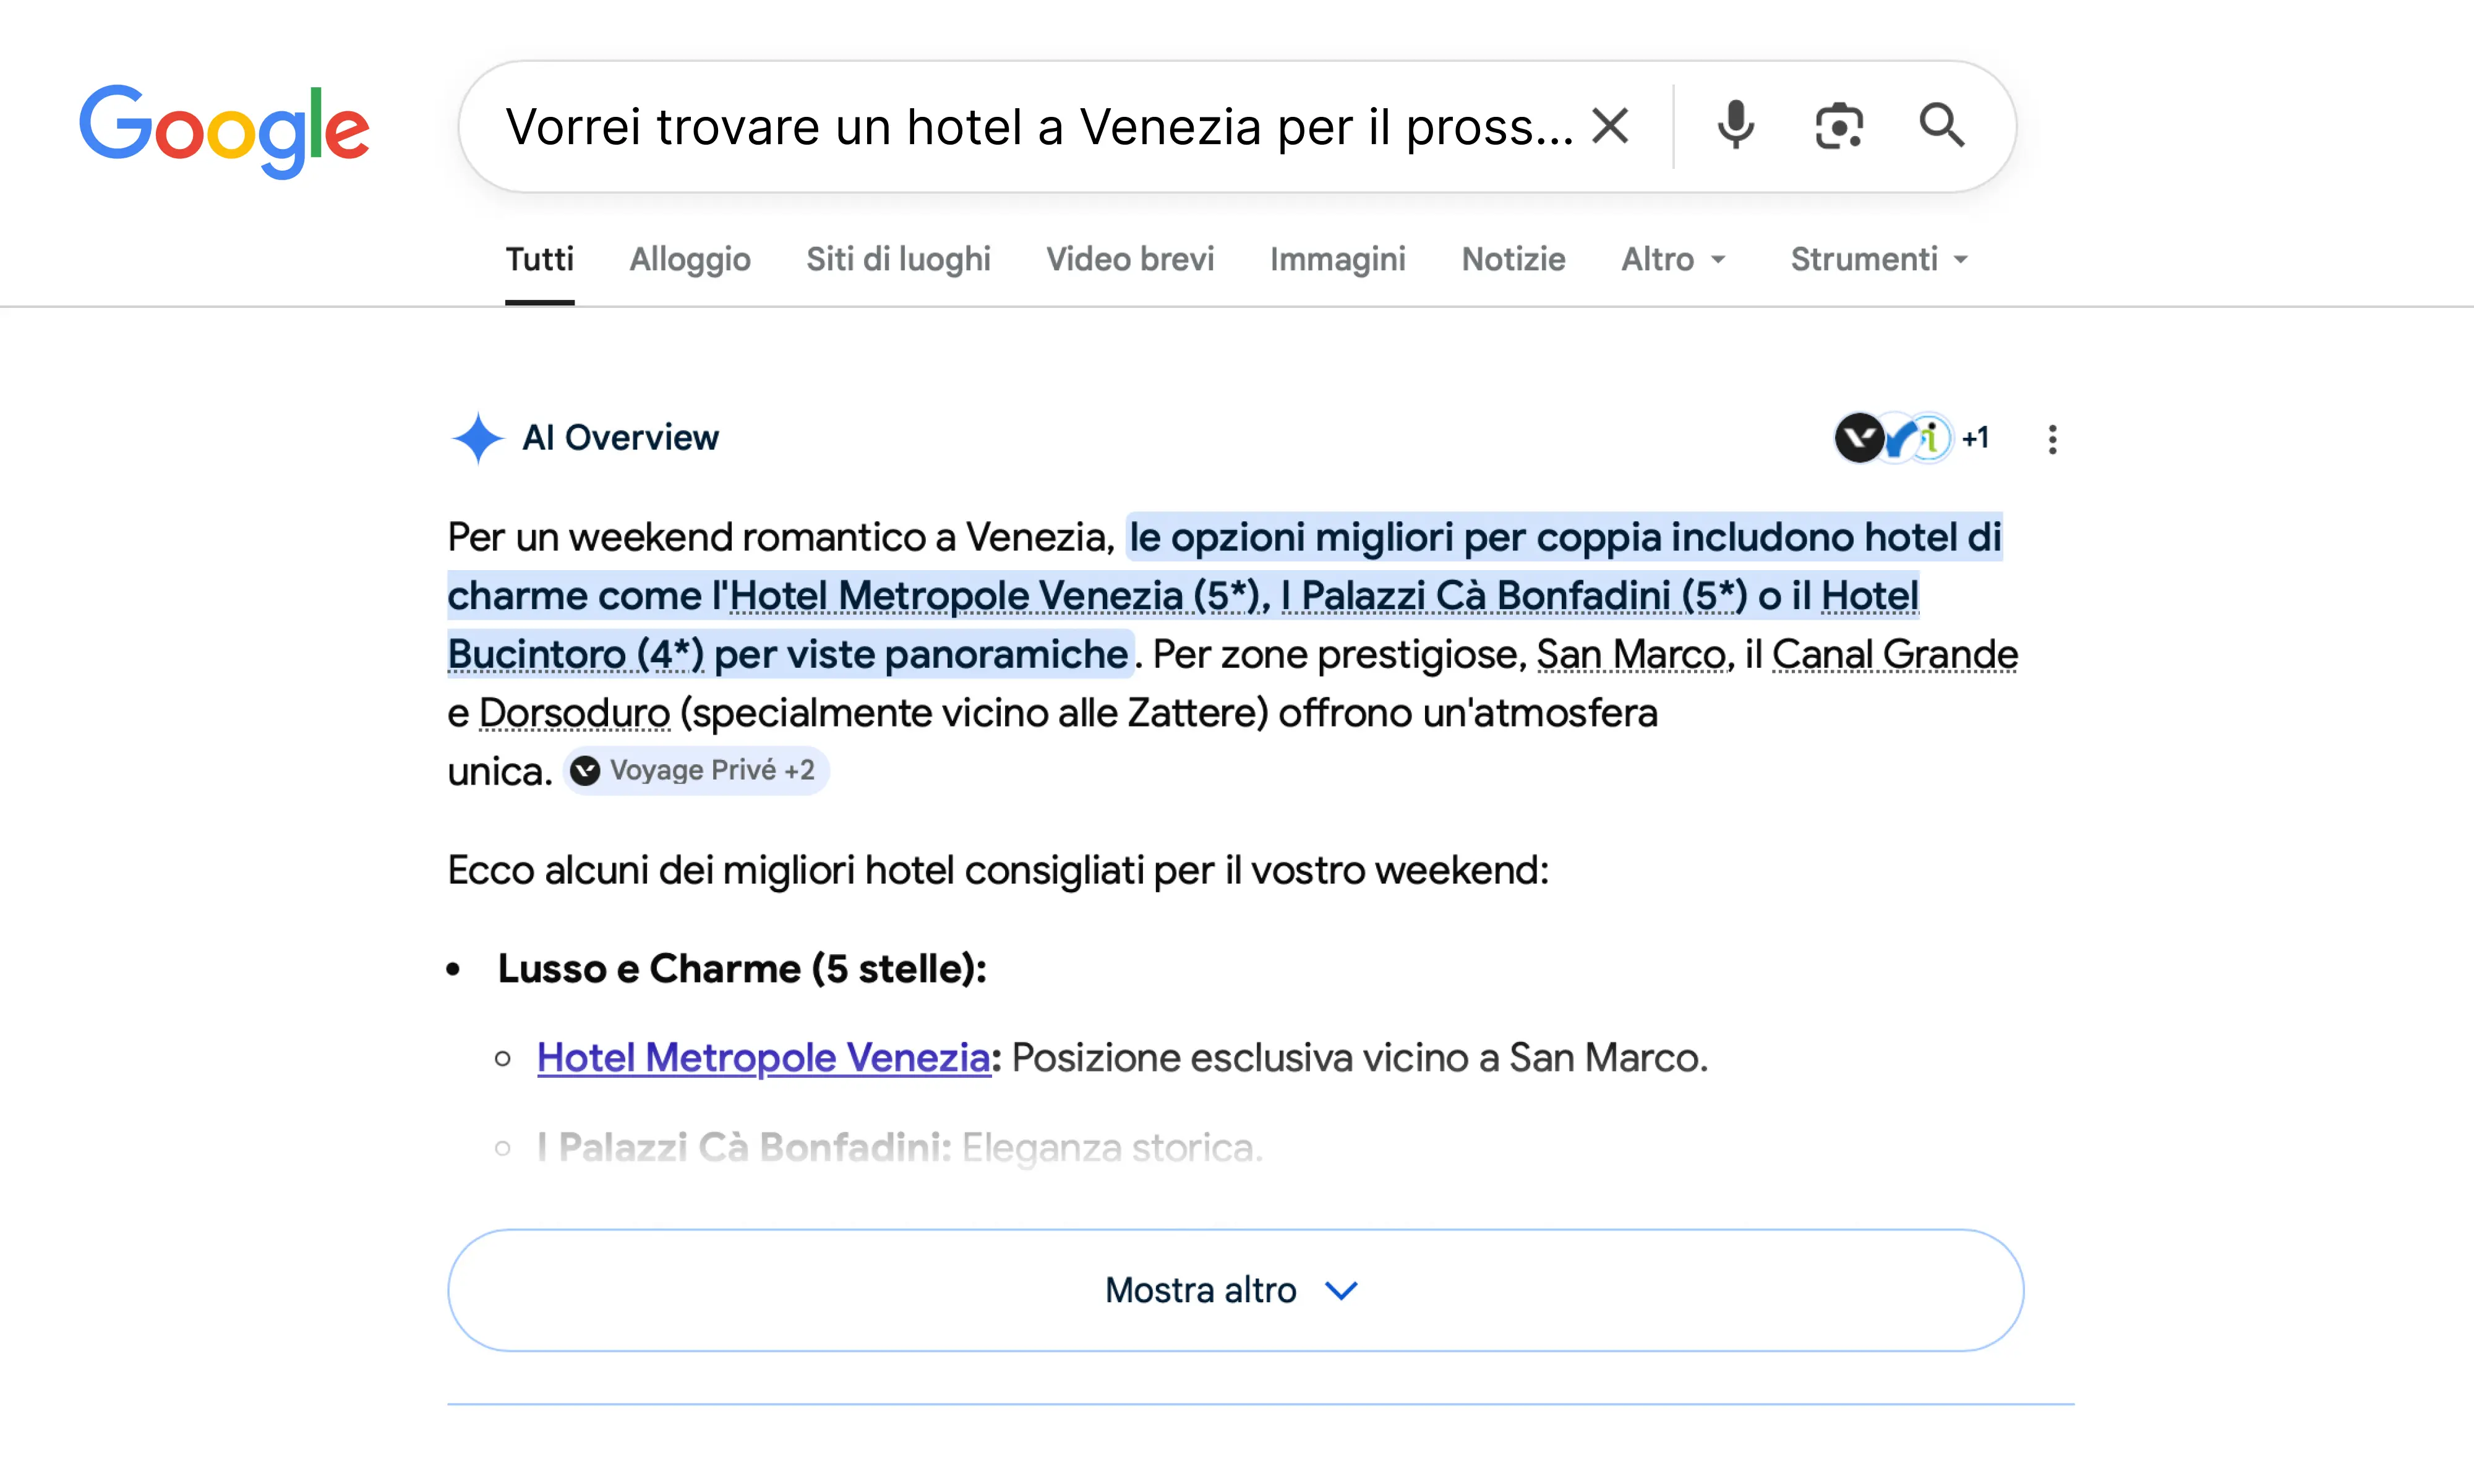The width and height of the screenshot is (2474, 1484).
Task: Open AI Overview three-dot options menu
Action: (x=2052, y=439)
